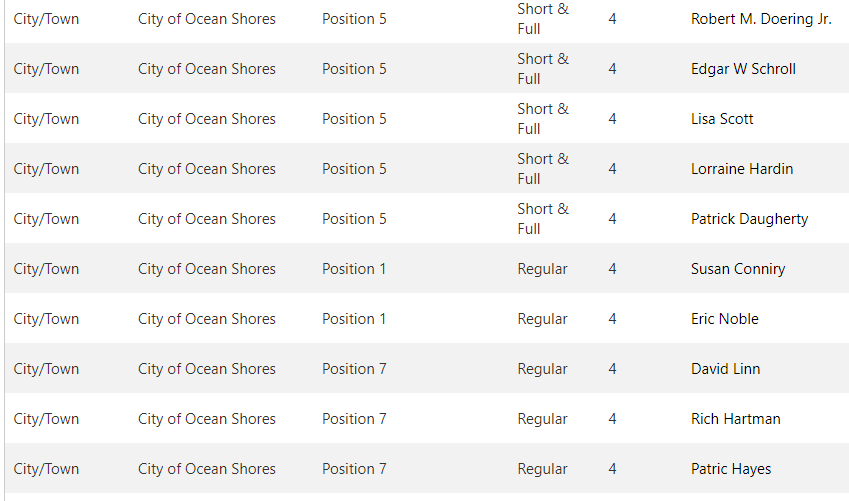Click Eric Noble's name cell

[724, 319]
